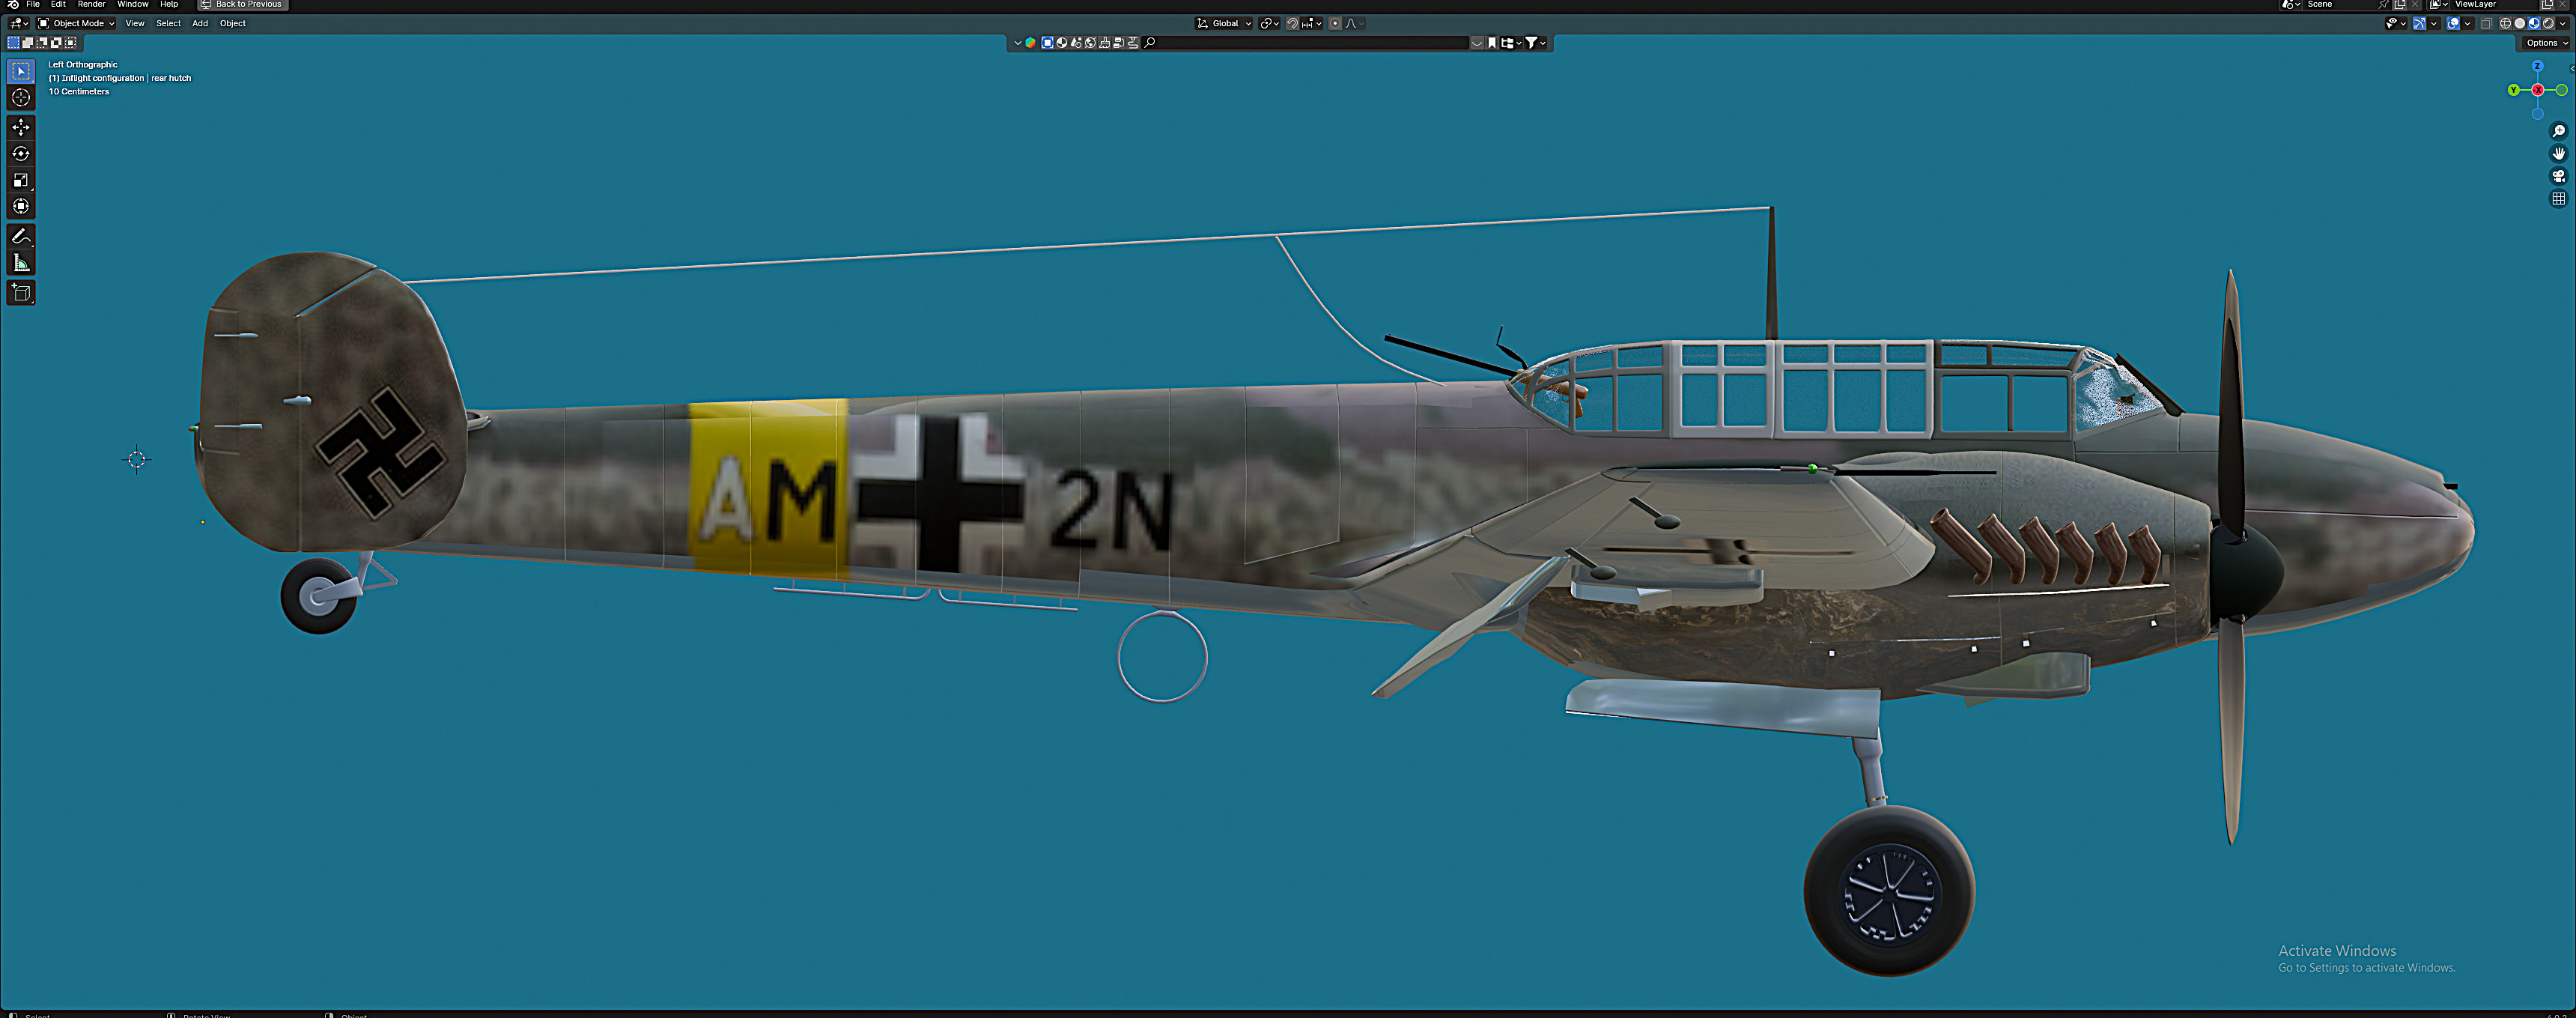The width and height of the screenshot is (2576, 1018).
Task: Open the Global transform orientation dropdown
Action: 1224,24
